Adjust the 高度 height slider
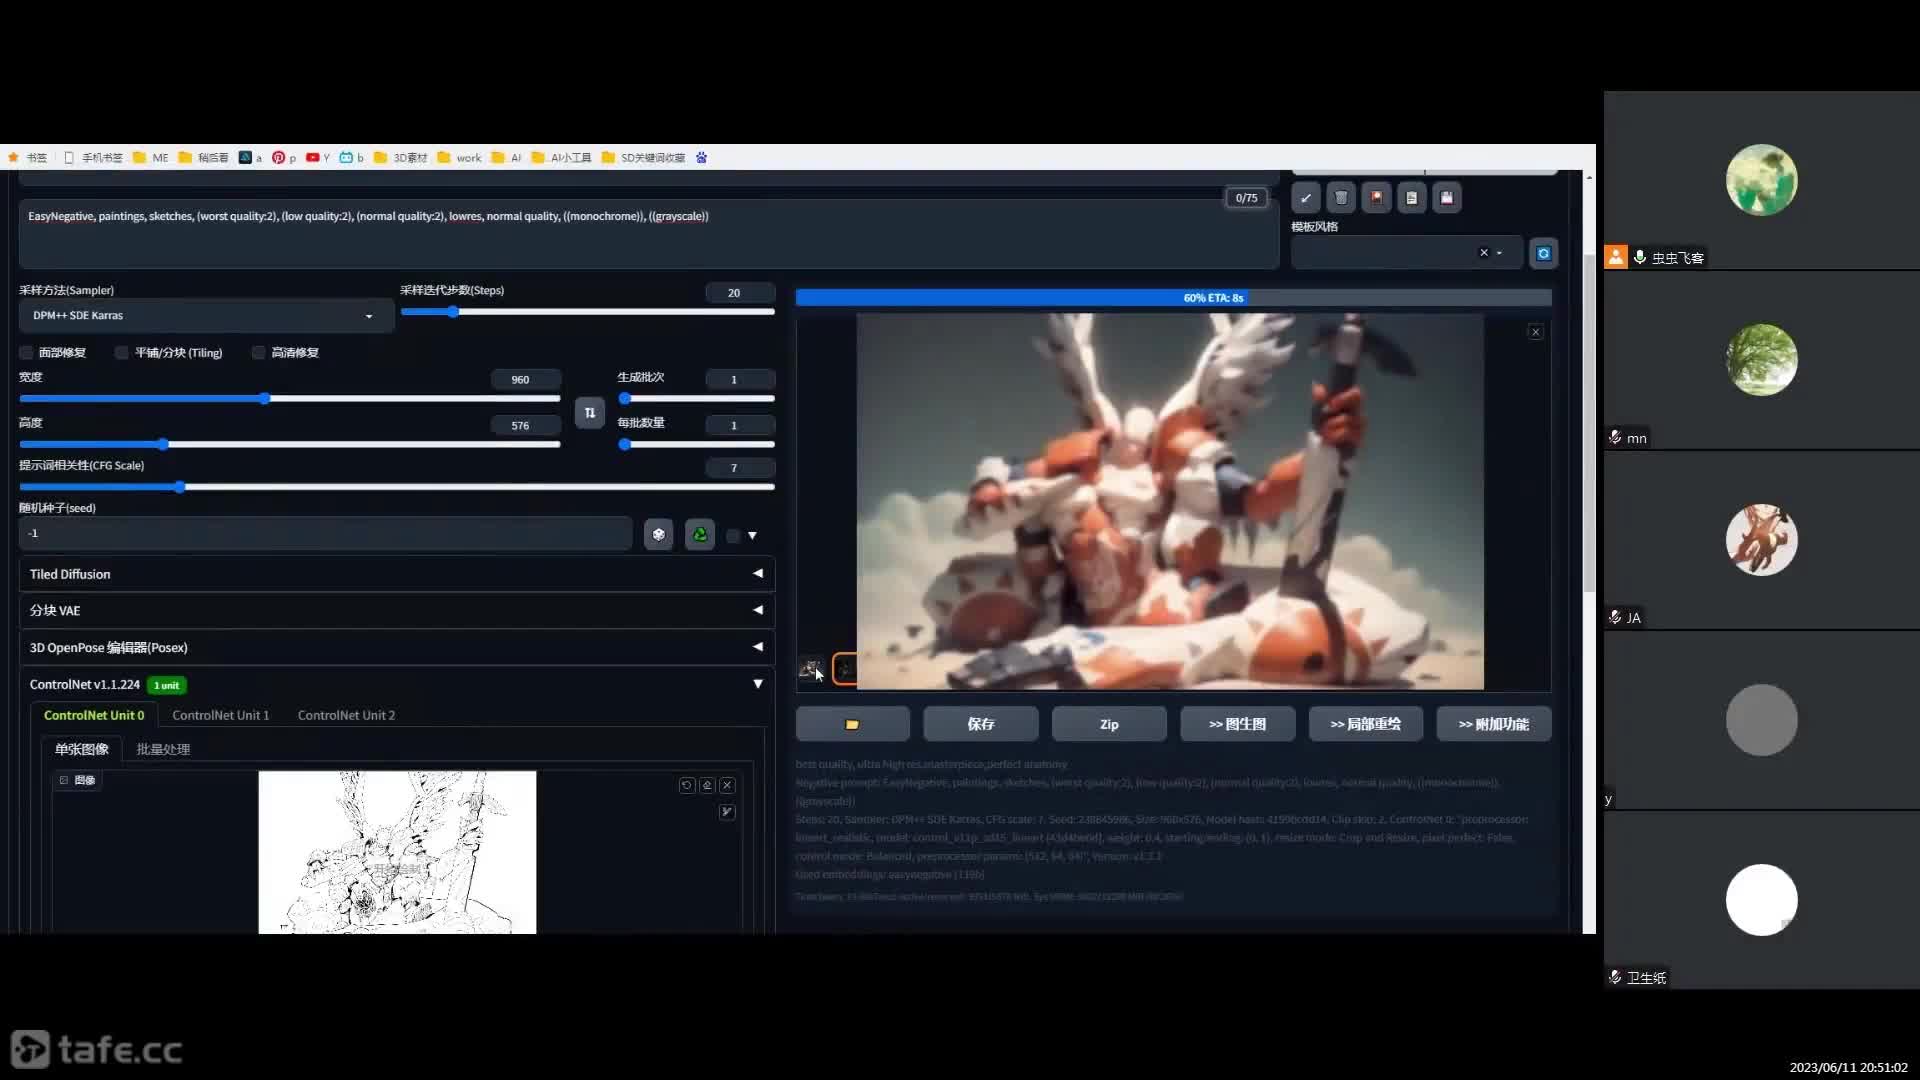This screenshot has height=1080, width=1920. click(290, 444)
